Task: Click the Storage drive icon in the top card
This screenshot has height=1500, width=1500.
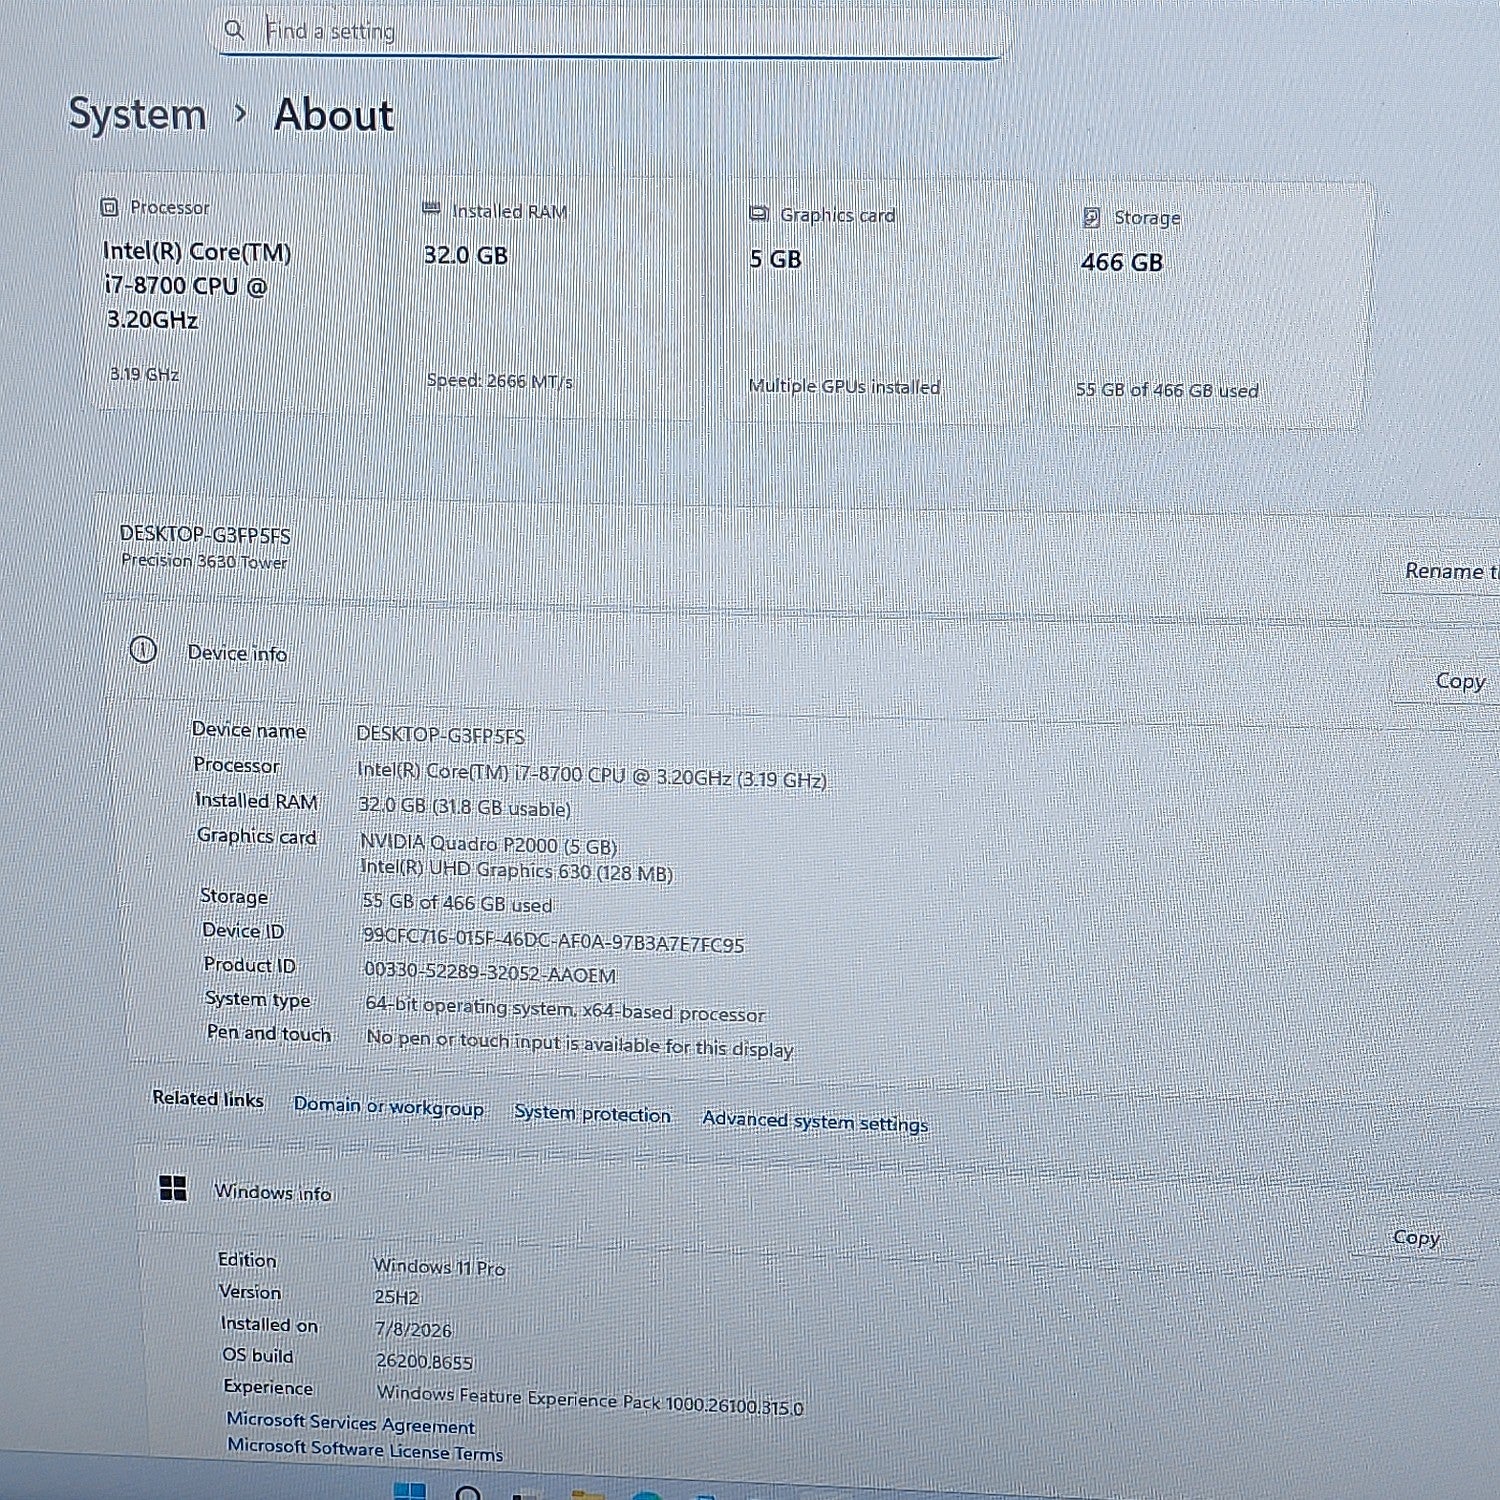Action: point(1092,217)
